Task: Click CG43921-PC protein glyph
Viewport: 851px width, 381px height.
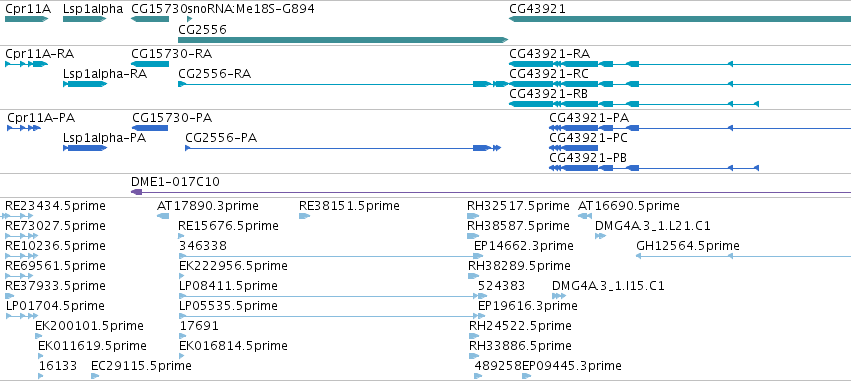Action: coord(574,148)
